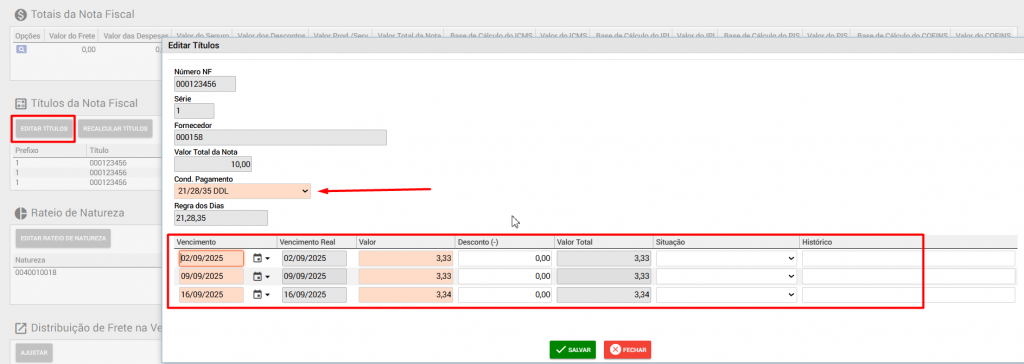Click the Fornecedor field 000158
The width and height of the screenshot is (1024, 364).
click(x=280, y=138)
